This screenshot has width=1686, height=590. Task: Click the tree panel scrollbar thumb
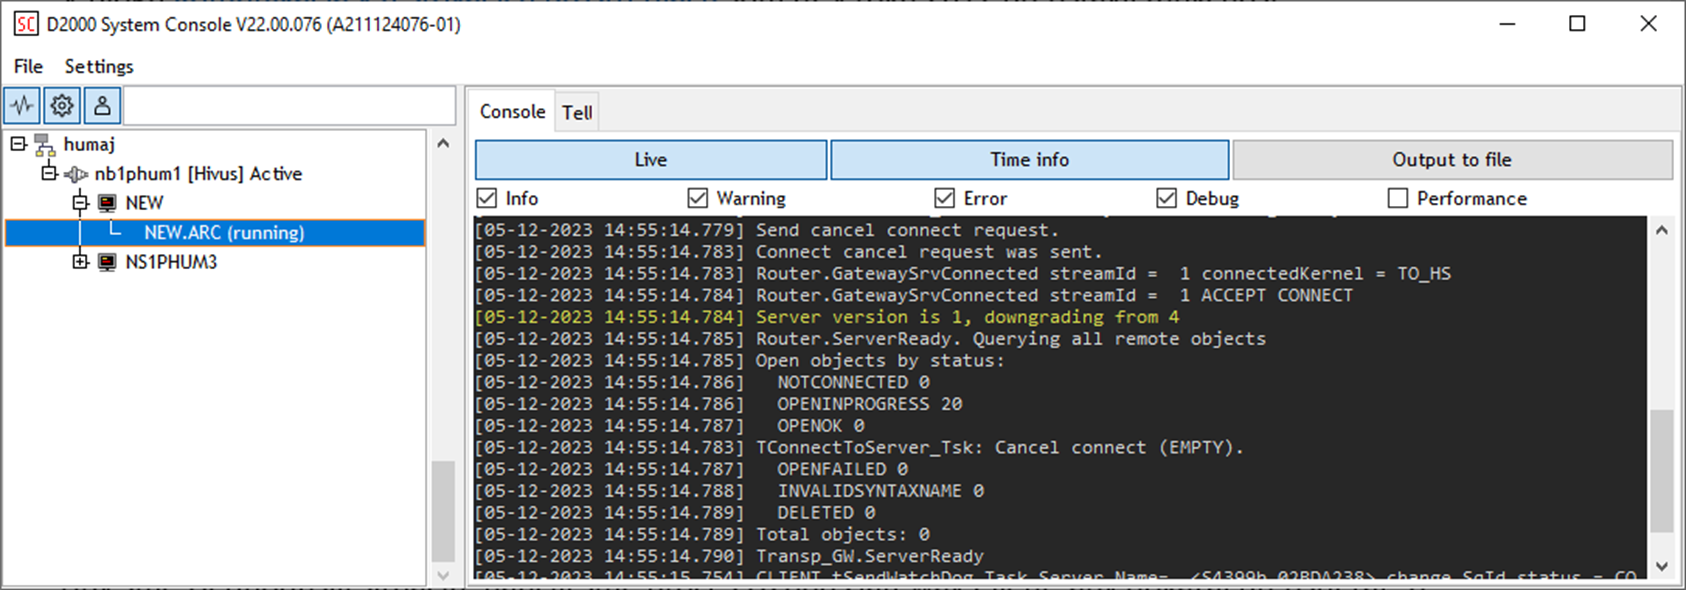point(443,511)
